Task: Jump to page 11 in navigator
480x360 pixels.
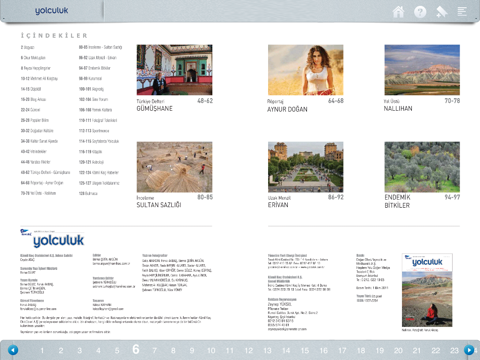Action: point(230,351)
